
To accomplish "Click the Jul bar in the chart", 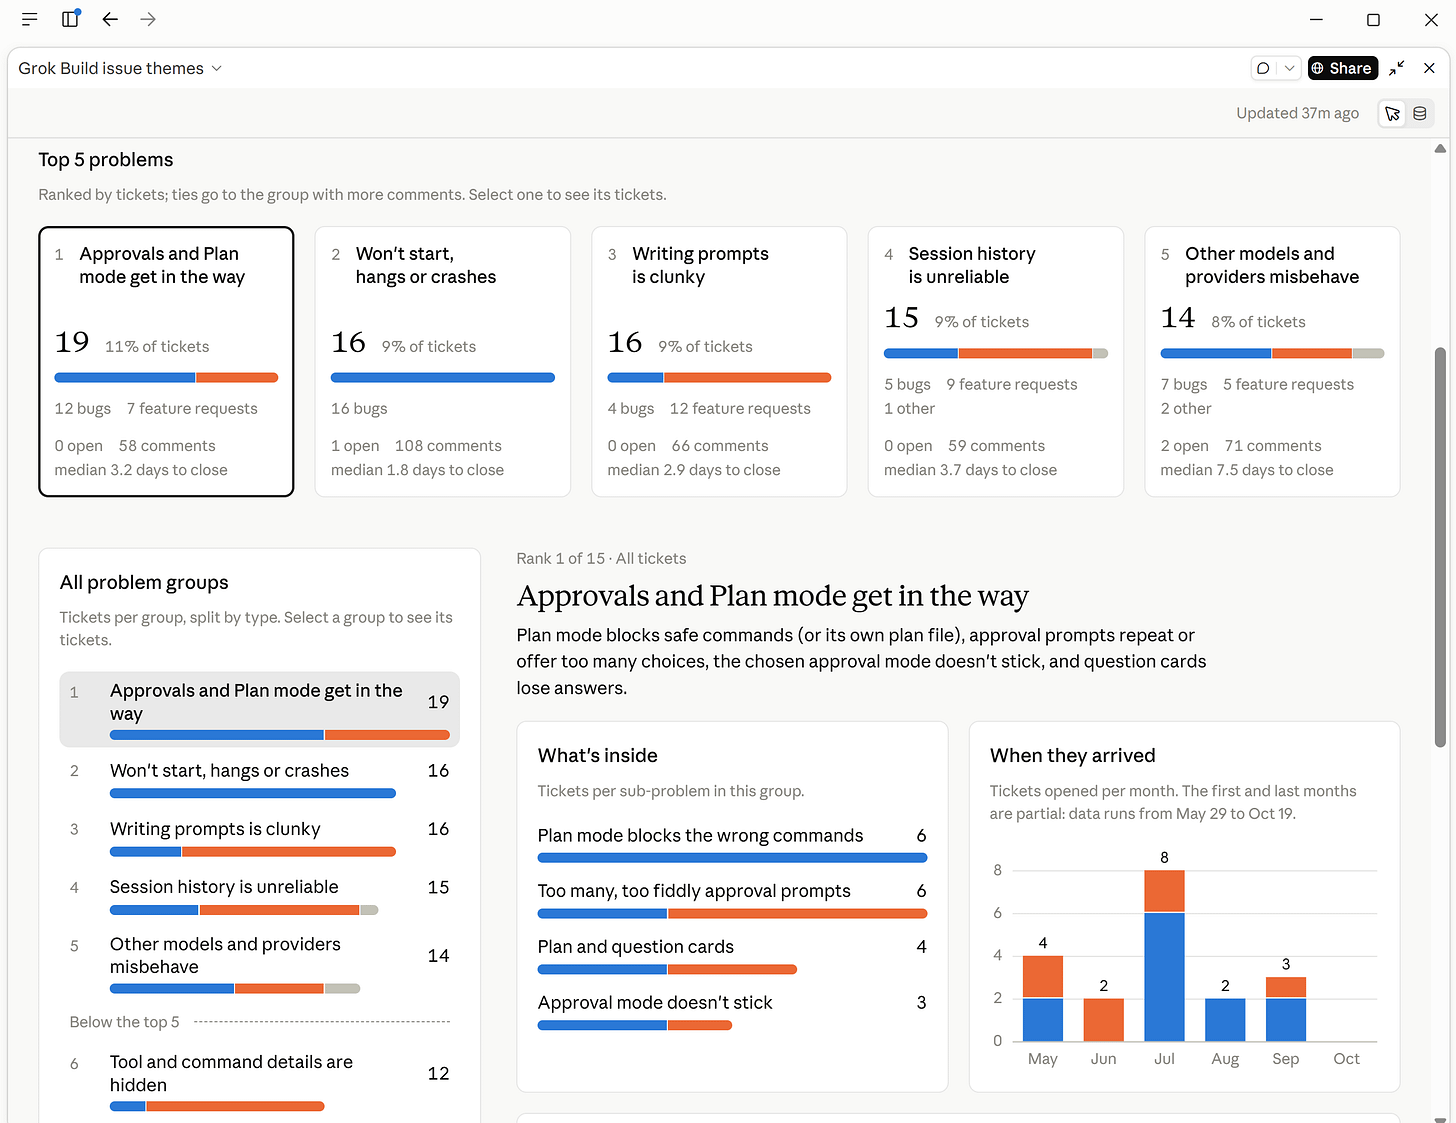I will click(x=1164, y=956).
